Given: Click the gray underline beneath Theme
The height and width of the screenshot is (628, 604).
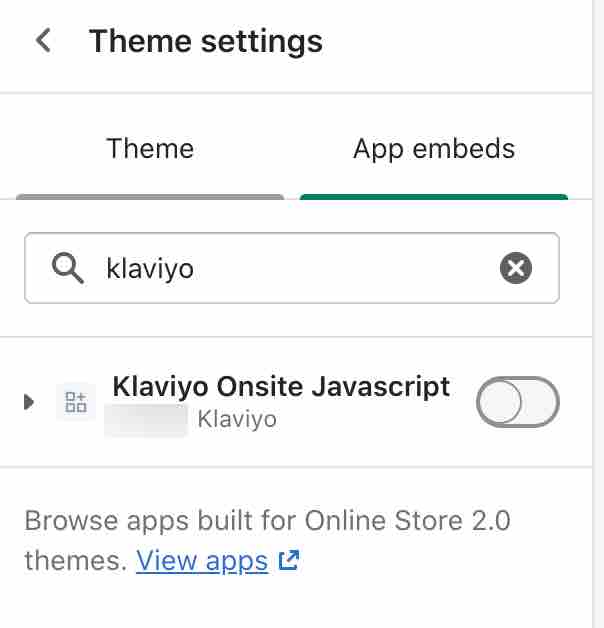Looking at the screenshot, I should click(150, 196).
